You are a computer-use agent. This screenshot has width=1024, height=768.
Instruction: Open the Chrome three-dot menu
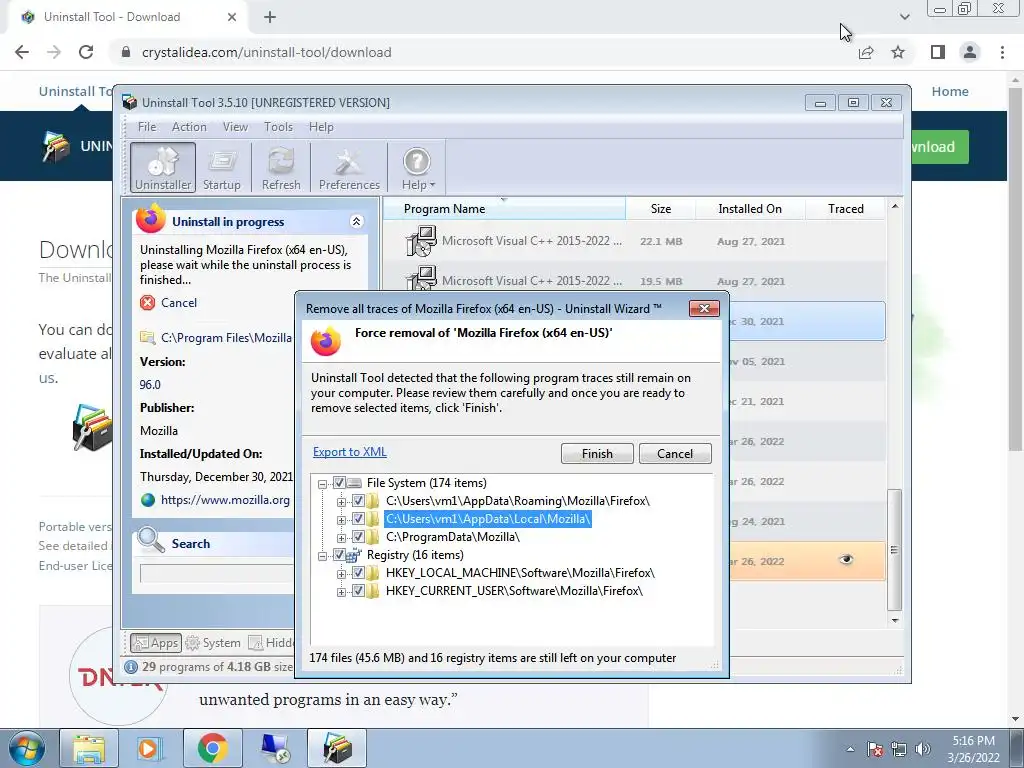1002,52
